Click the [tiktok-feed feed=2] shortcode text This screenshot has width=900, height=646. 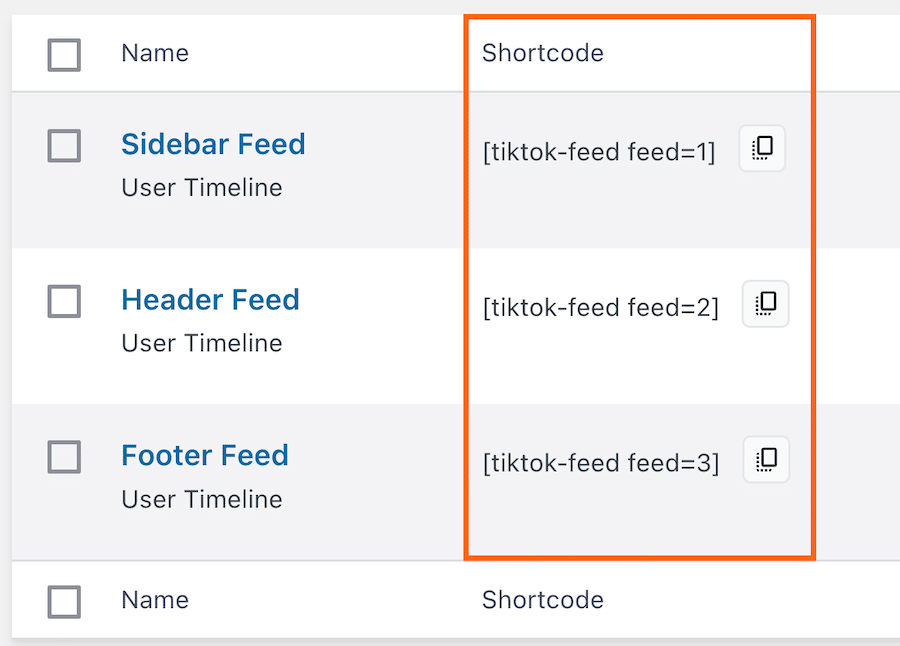(x=600, y=308)
